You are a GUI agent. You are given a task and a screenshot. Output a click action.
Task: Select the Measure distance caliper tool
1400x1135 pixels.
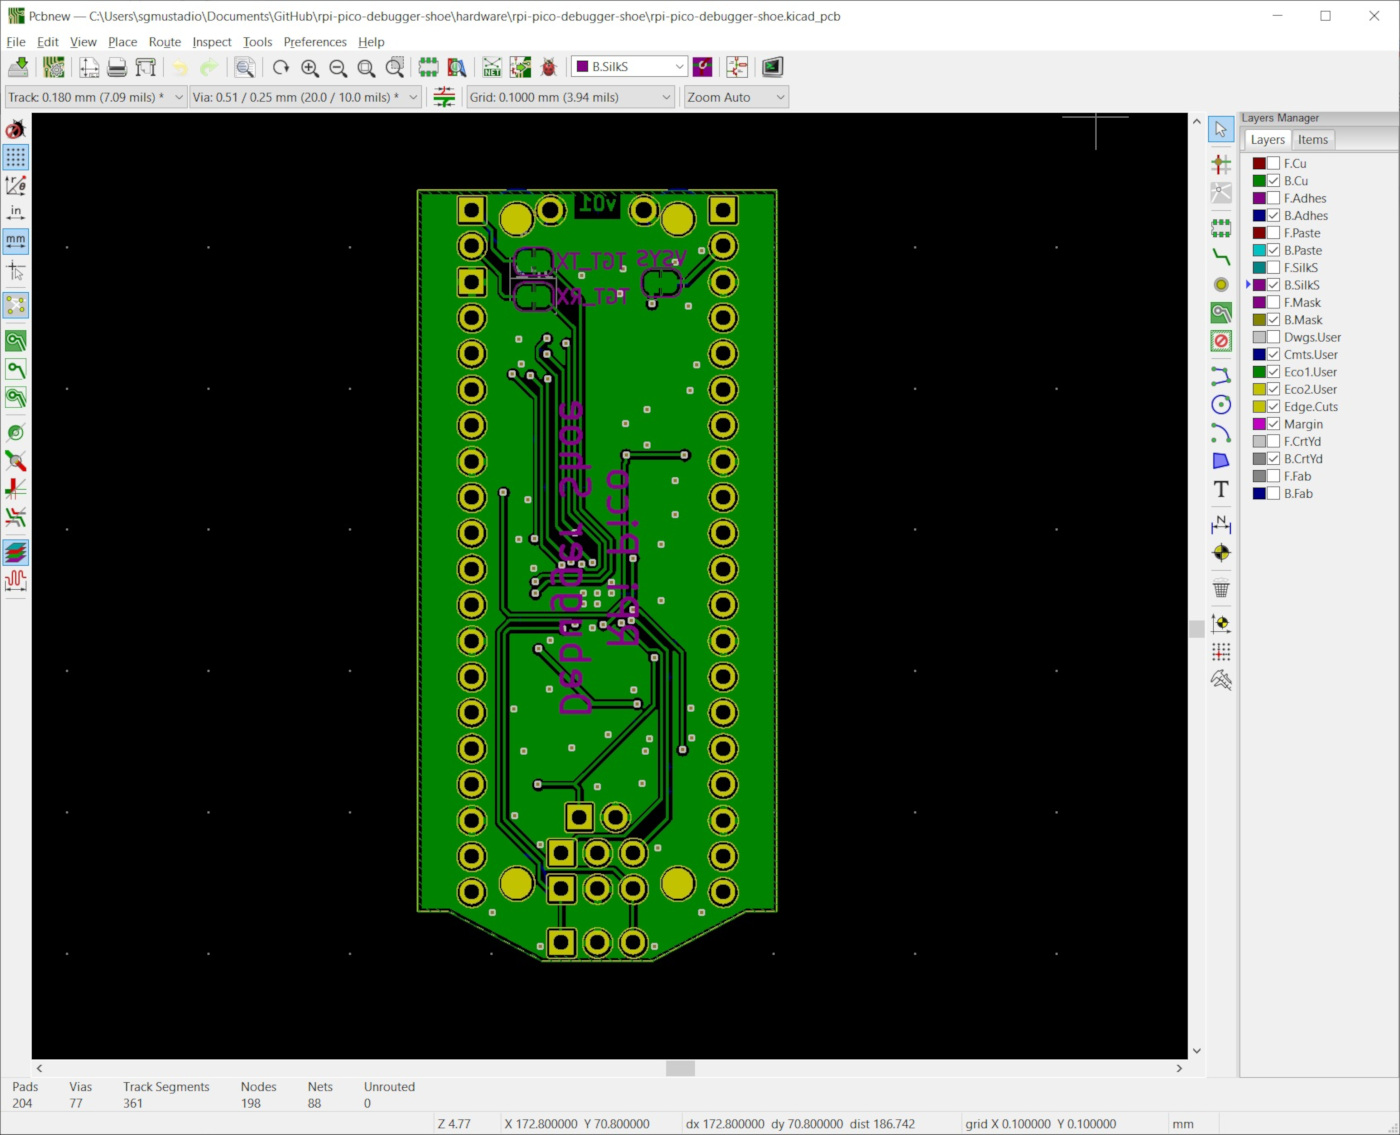coord(1221,680)
